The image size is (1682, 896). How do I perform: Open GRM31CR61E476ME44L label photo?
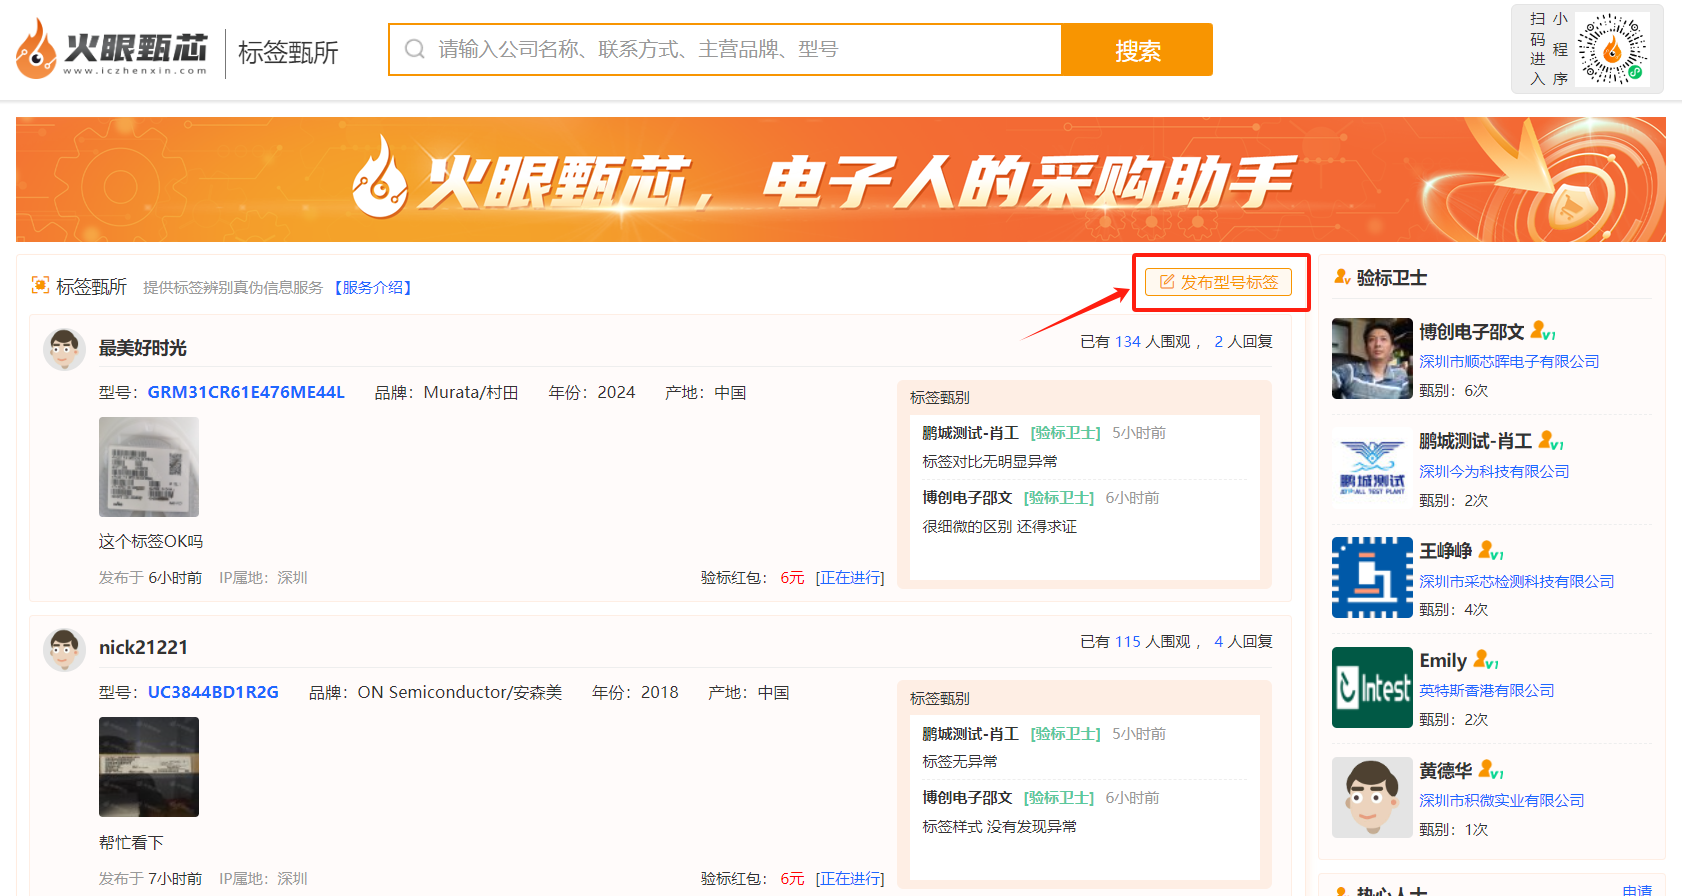(x=149, y=467)
